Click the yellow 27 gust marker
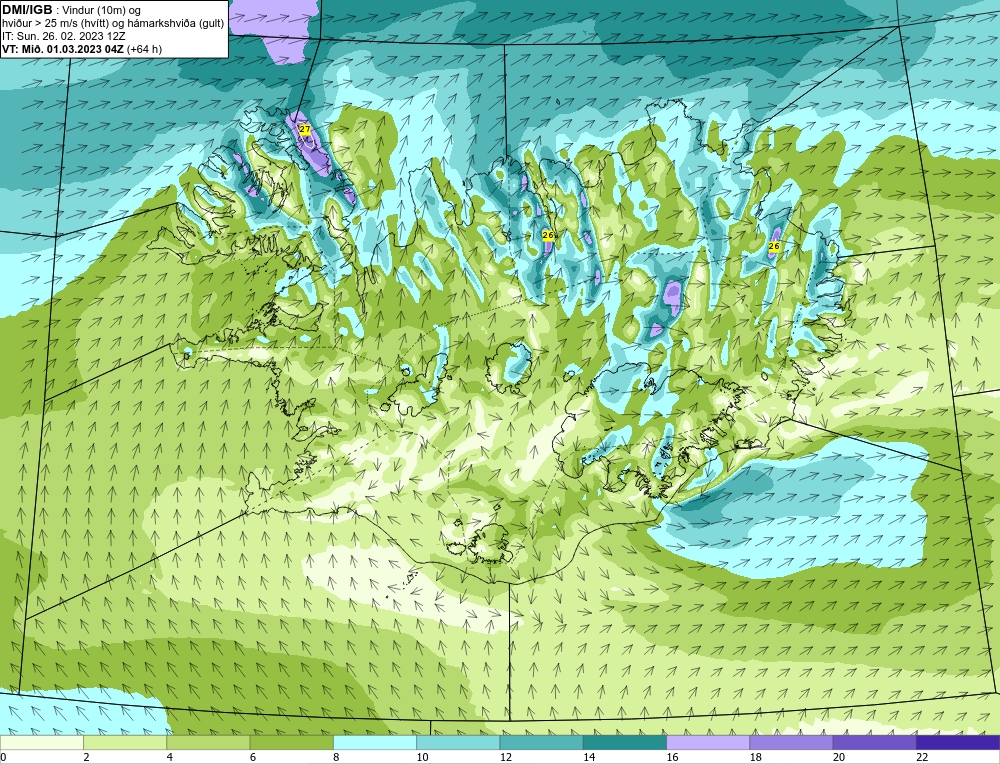Screen dimensions: 1000x764 click(x=305, y=129)
